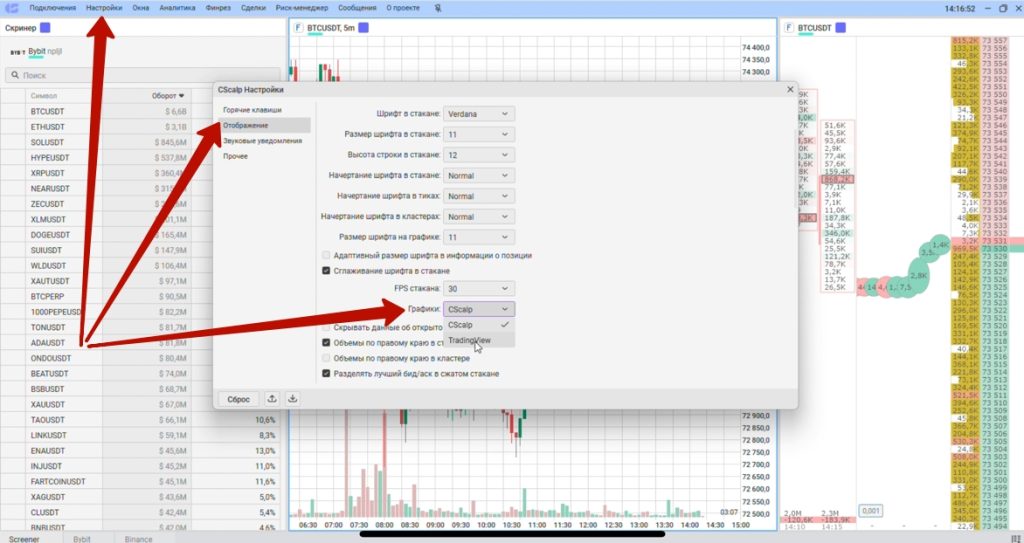This screenshot has width=1024, height=543.
Task: Open the Подключения menu
Action: pos(52,8)
